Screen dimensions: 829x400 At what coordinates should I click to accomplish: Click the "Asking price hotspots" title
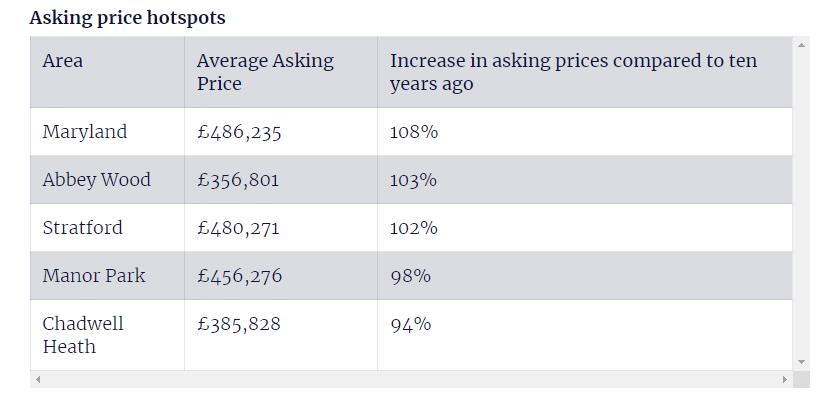pos(127,18)
